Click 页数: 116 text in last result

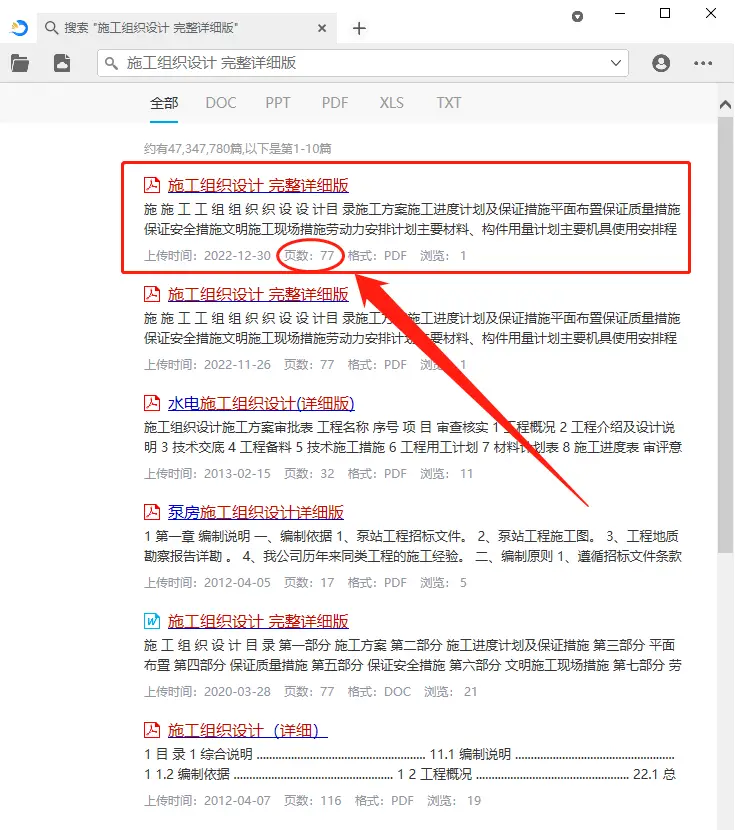(312, 801)
